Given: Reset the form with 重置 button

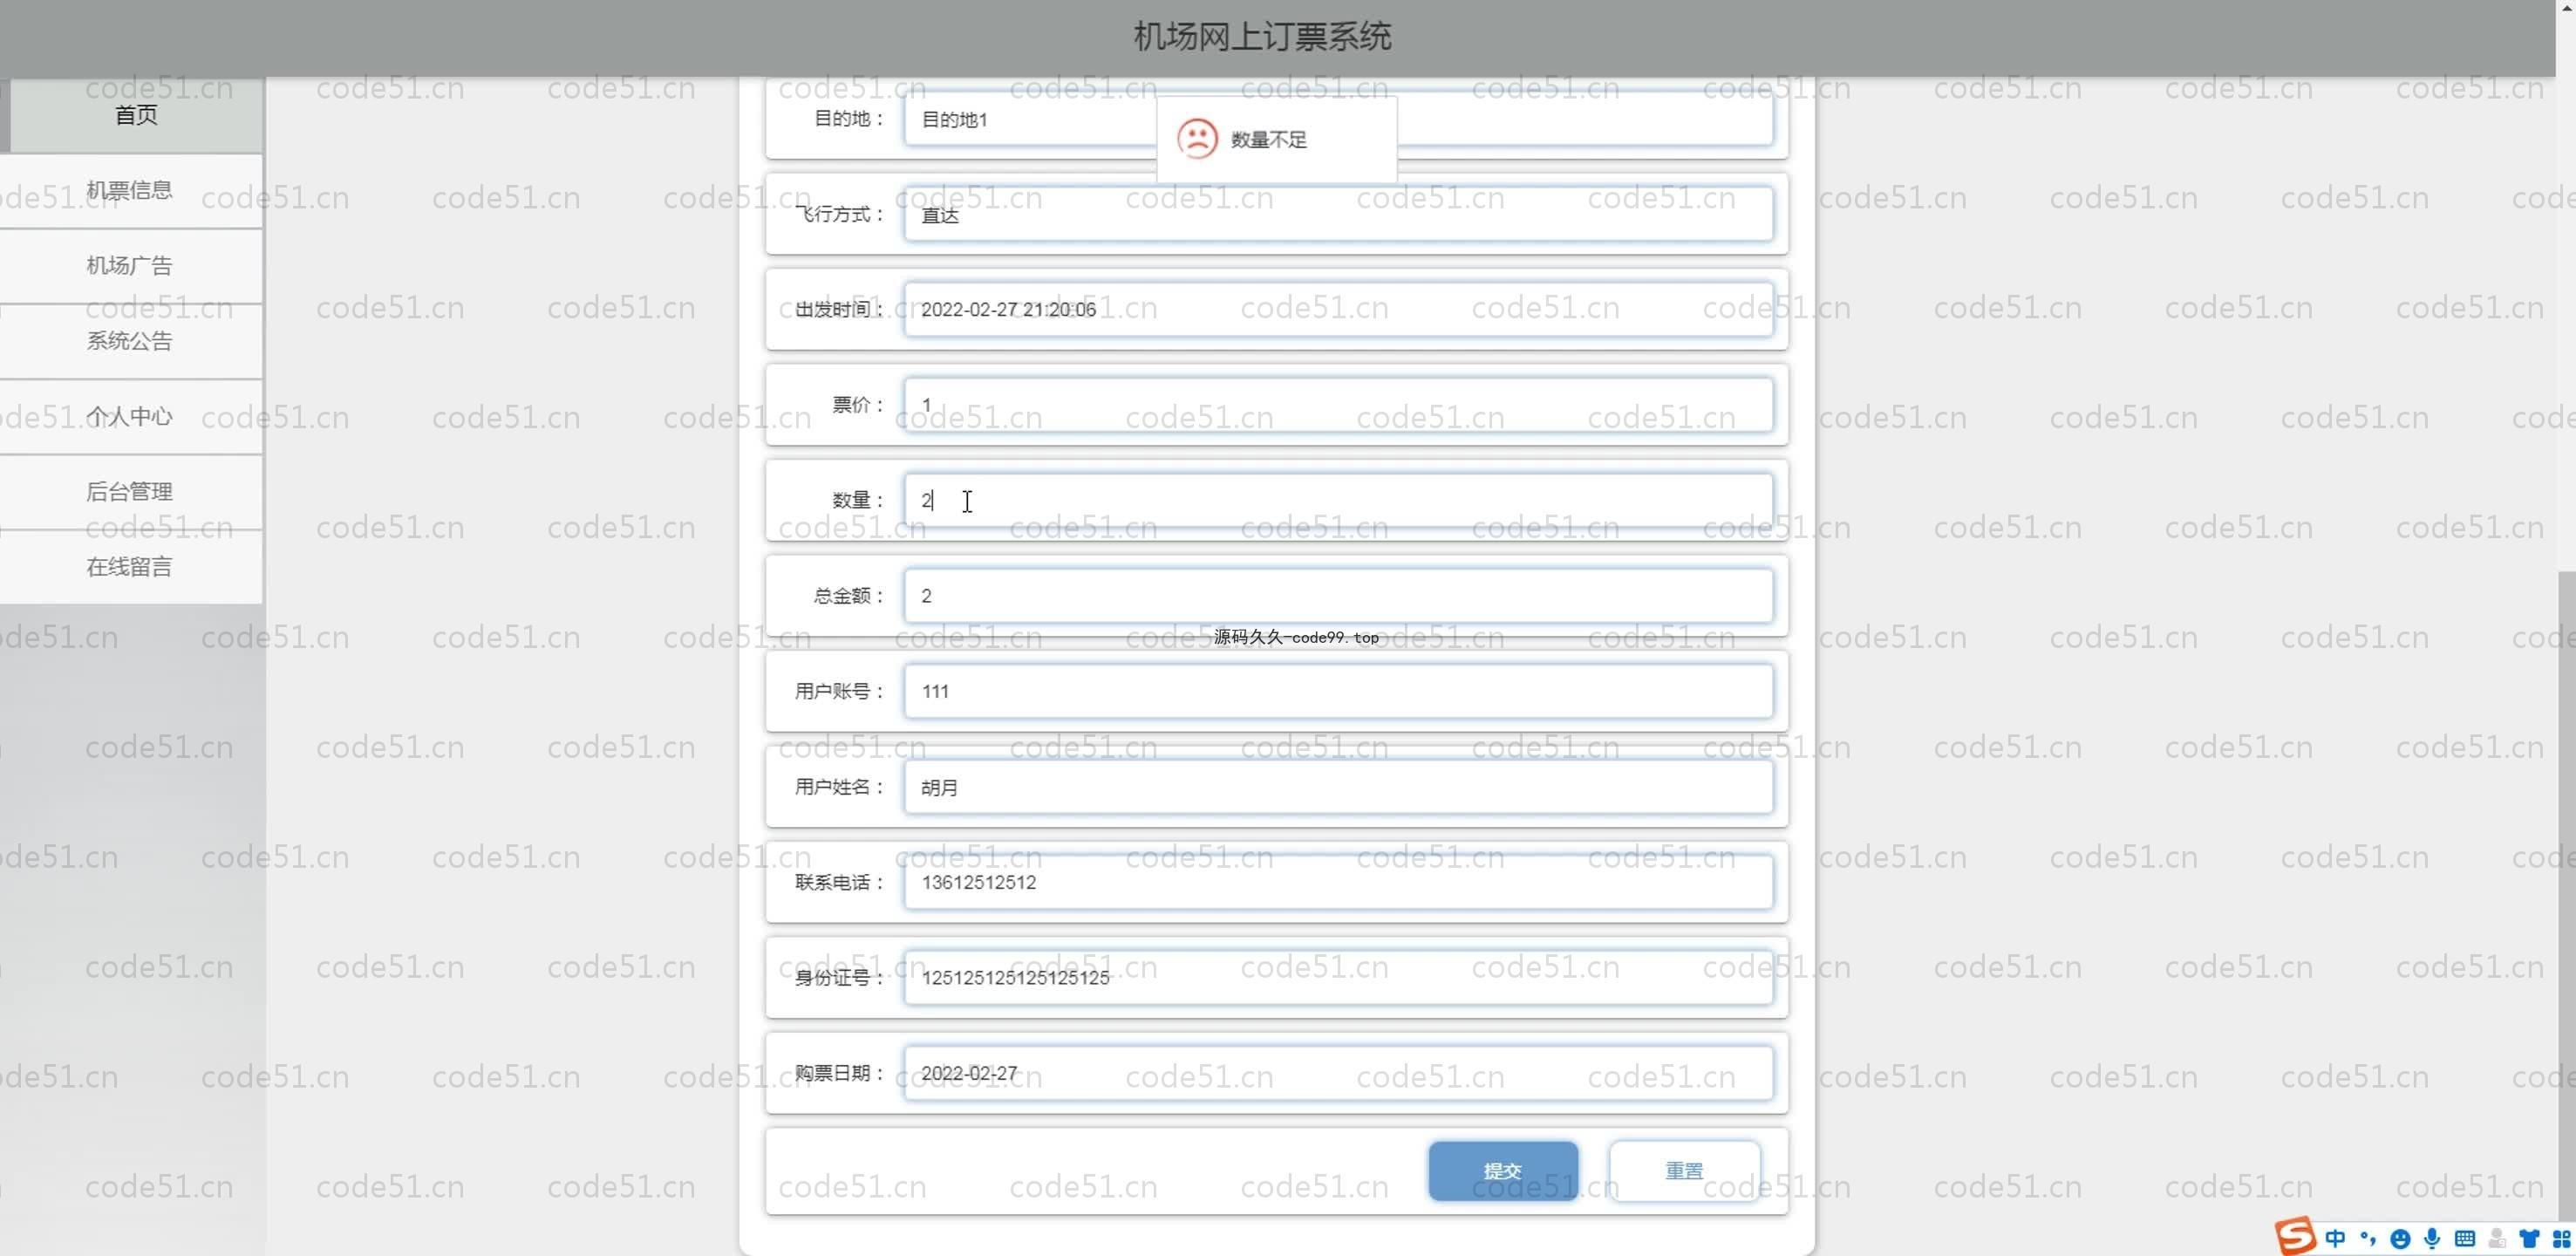Looking at the screenshot, I should click(1684, 1170).
